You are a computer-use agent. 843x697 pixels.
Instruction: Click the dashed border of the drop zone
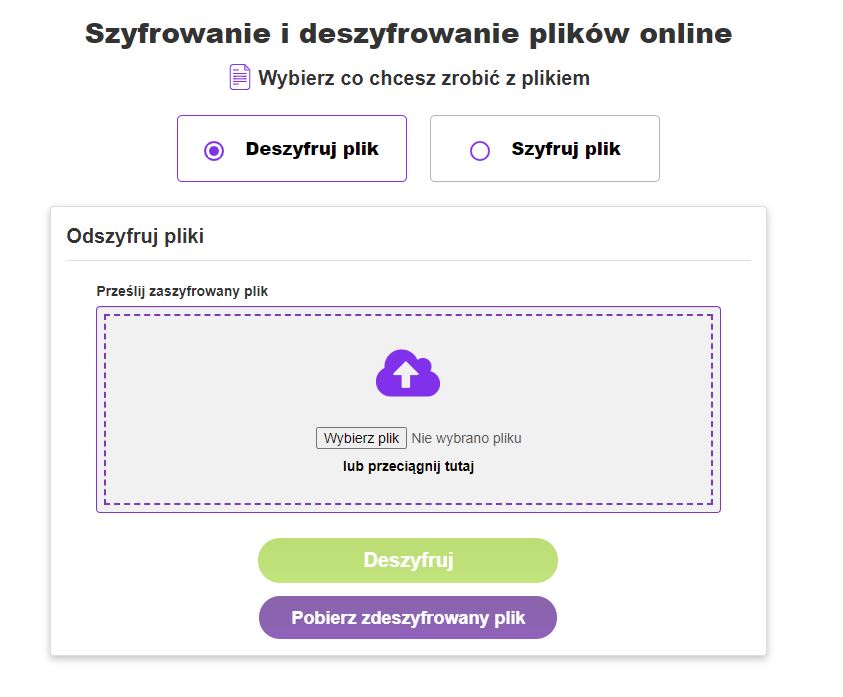tap(409, 316)
